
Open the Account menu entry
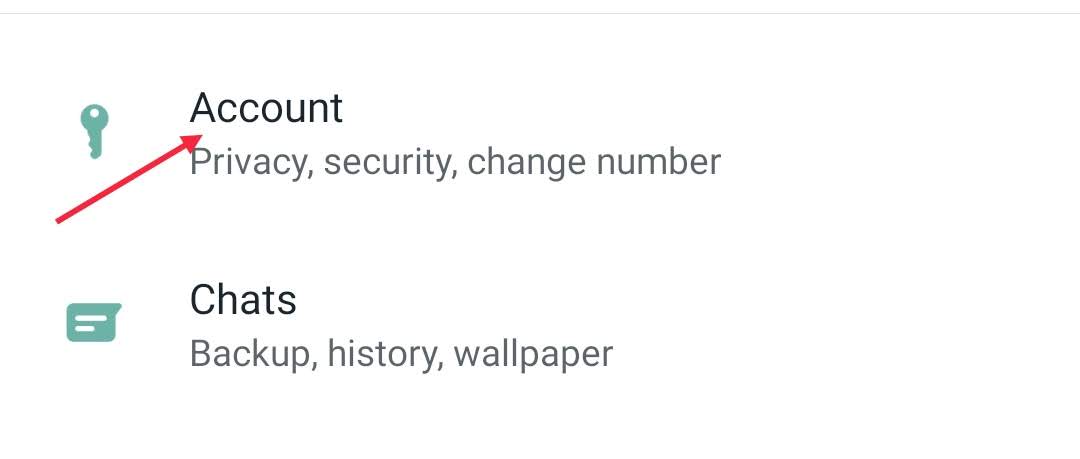click(540, 134)
